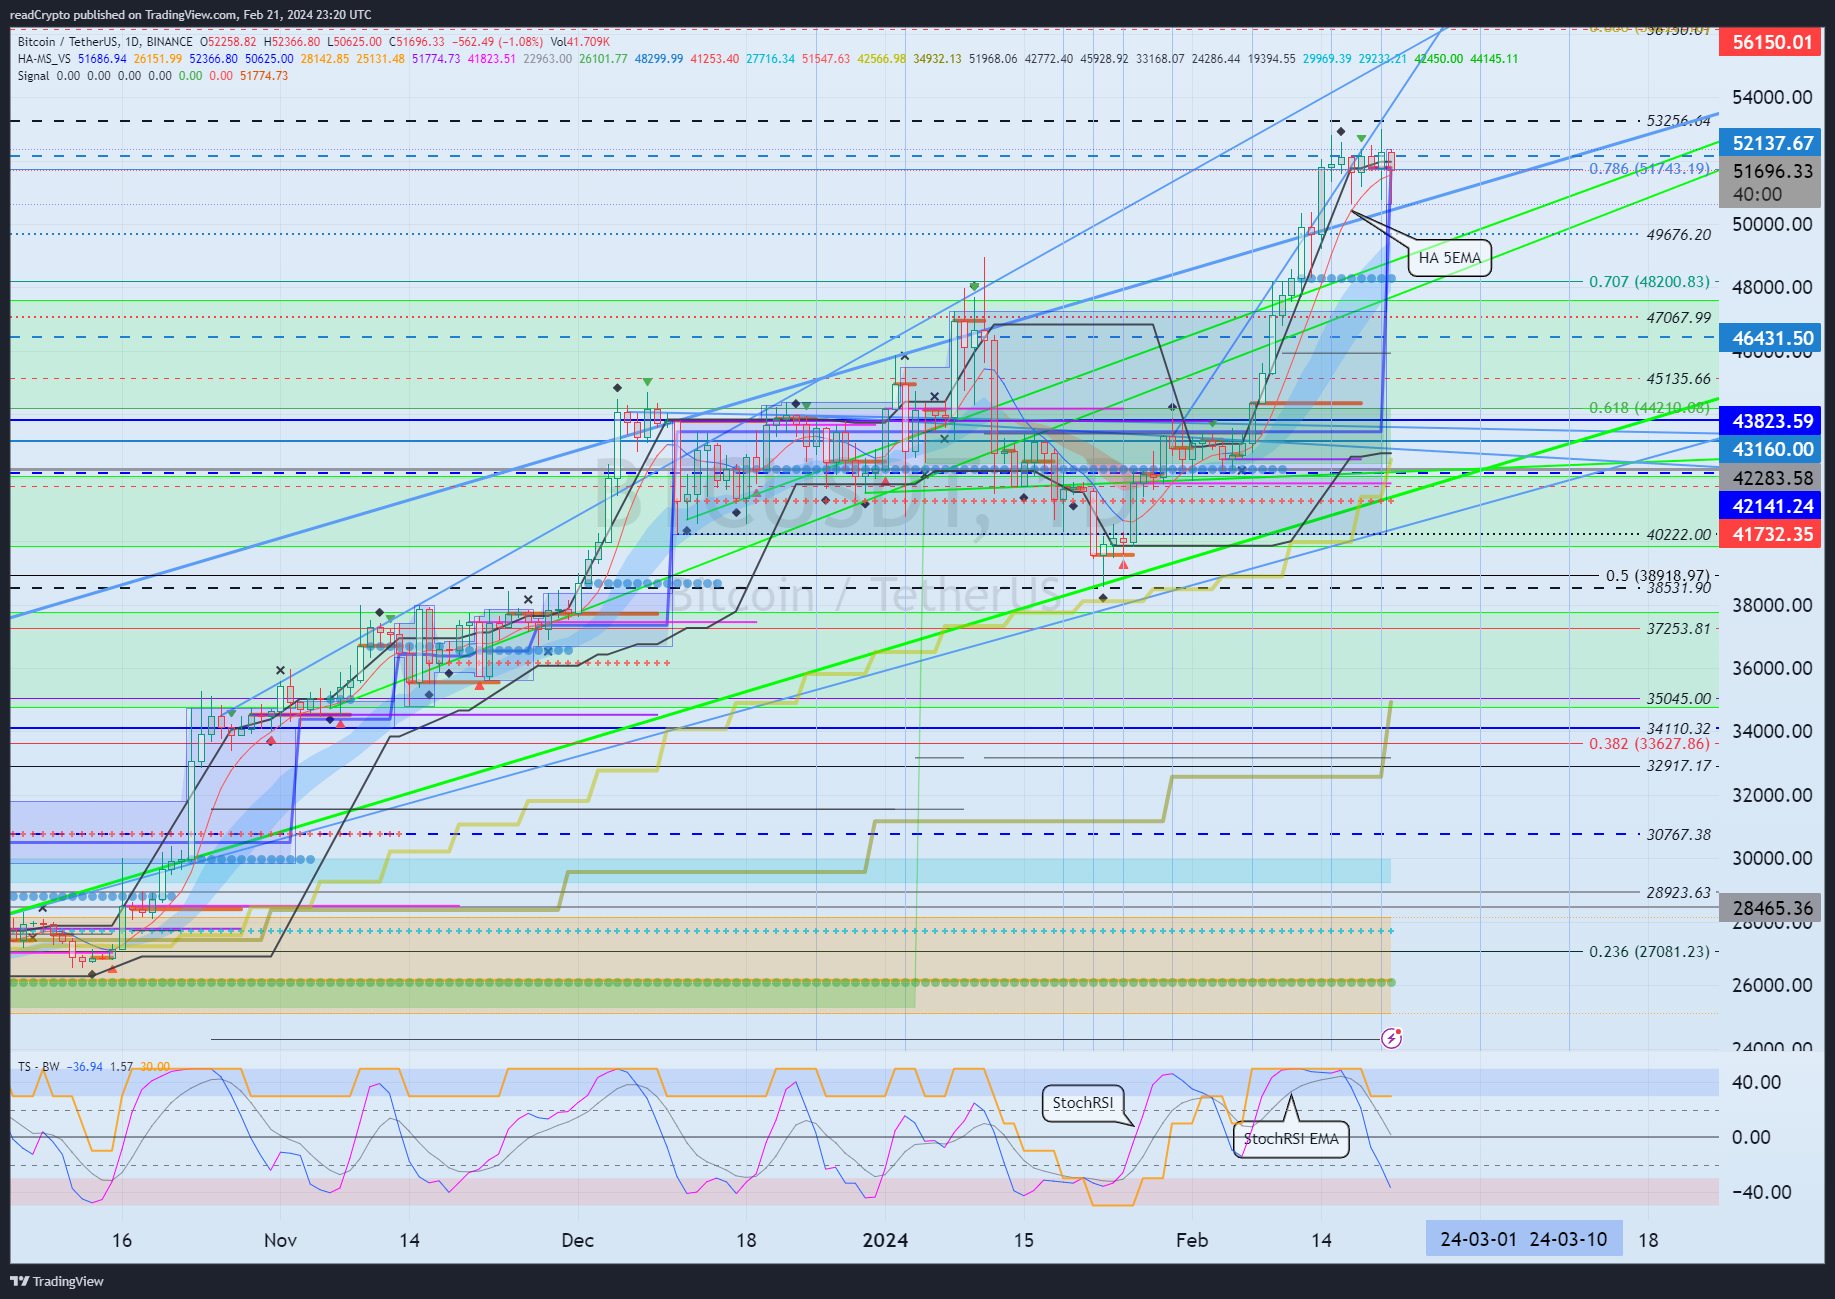Select the StochRSI callout label
1835x1299 pixels.
tap(1083, 1103)
